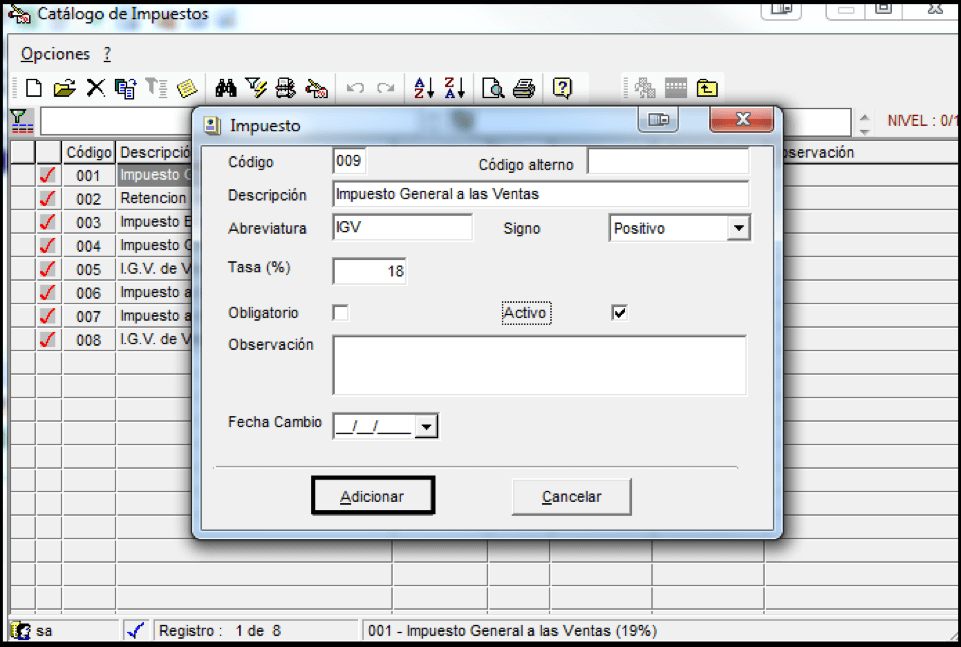
Task: Search with the binoculars icon
Action: click(x=226, y=88)
